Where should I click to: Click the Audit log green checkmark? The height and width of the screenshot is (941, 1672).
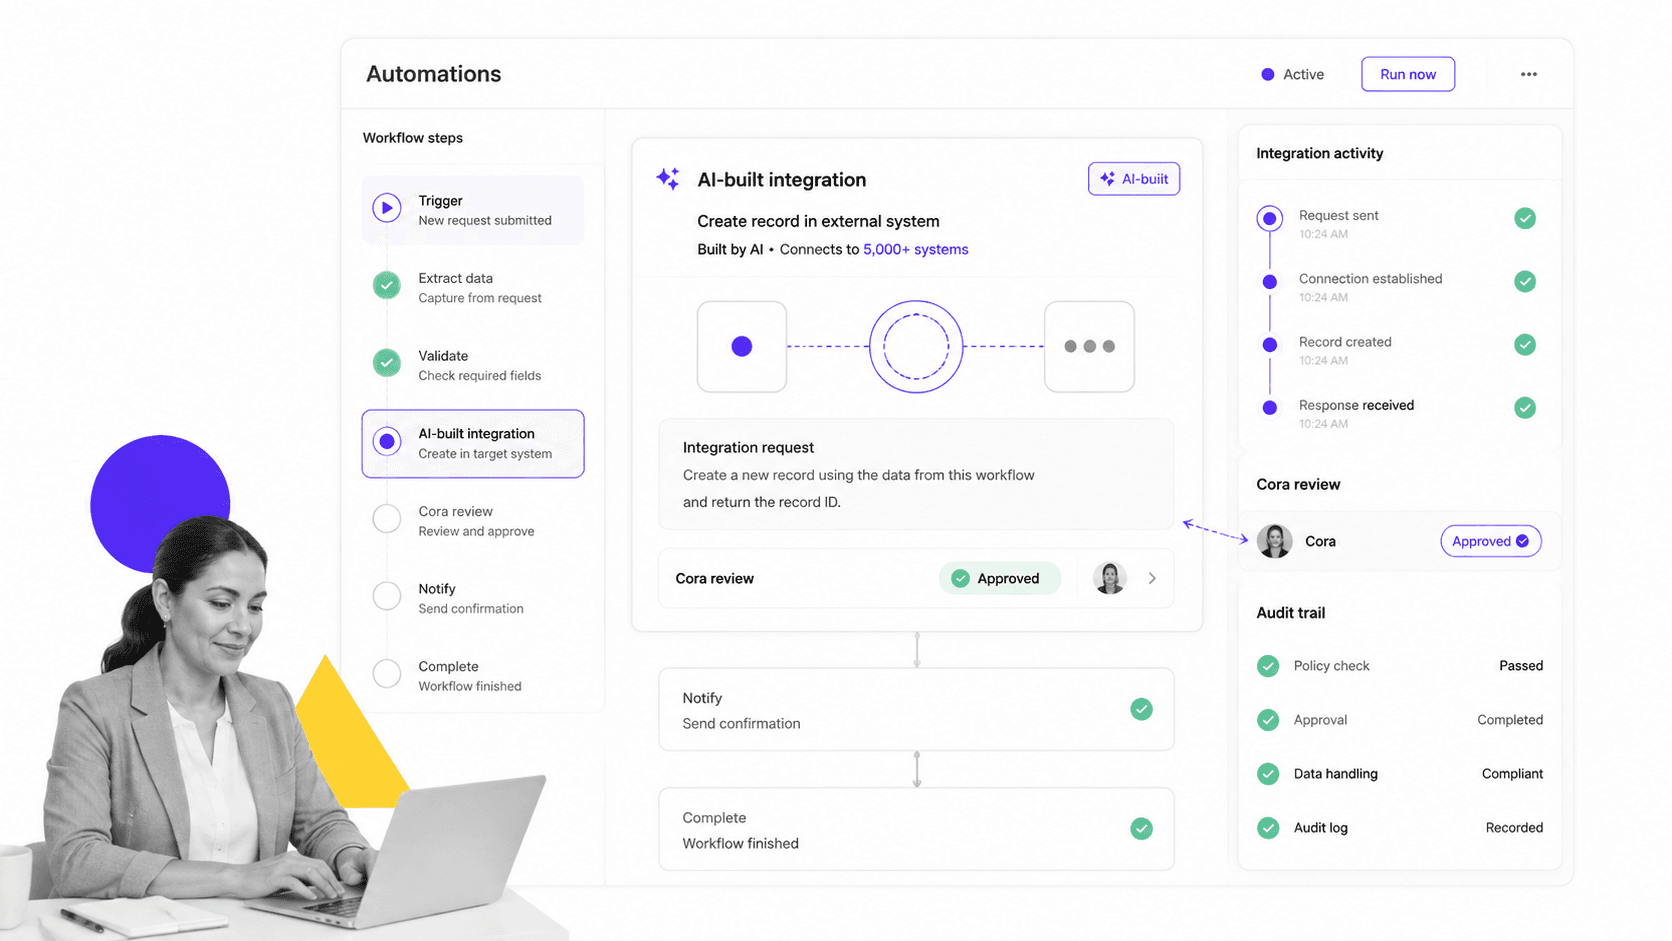click(1268, 828)
